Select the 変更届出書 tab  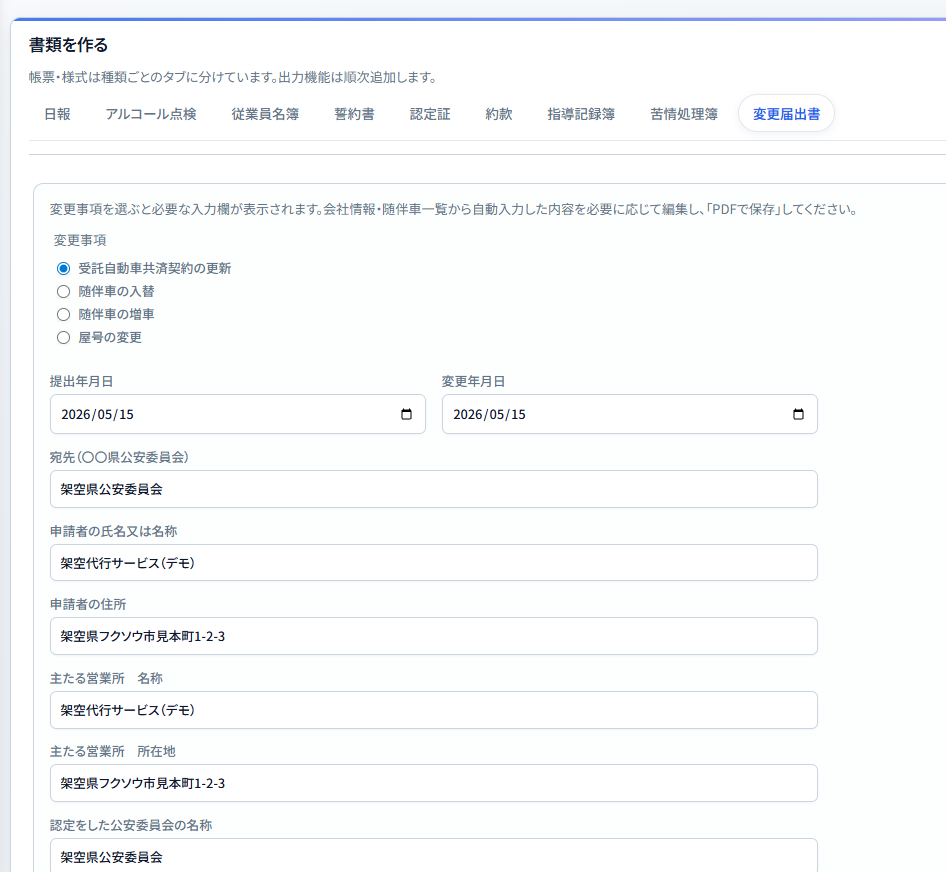coord(786,113)
